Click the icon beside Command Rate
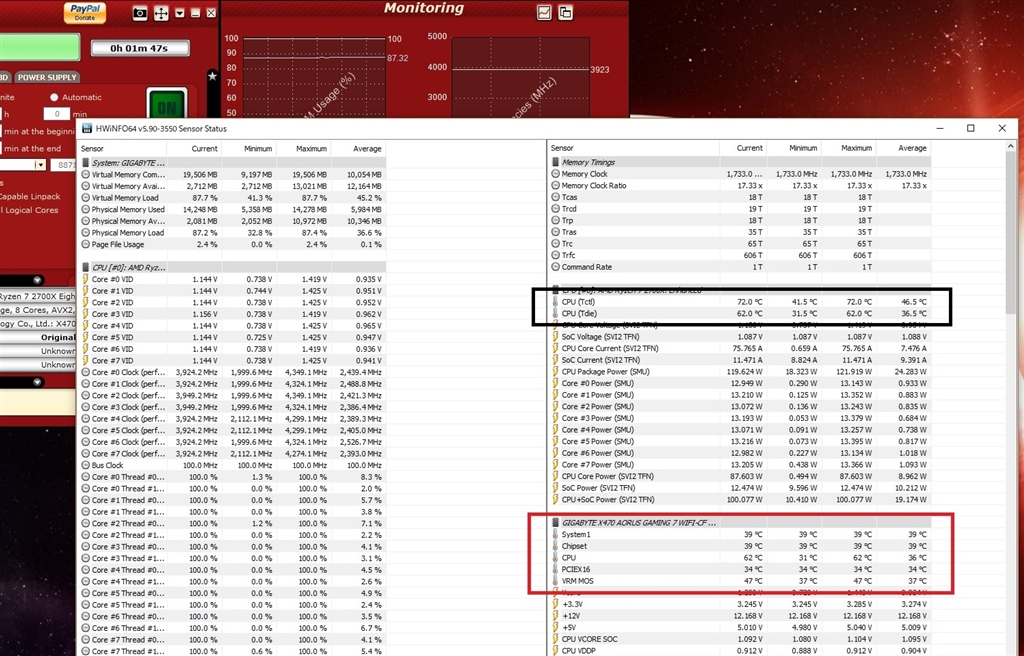The height and width of the screenshot is (656, 1024). coord(555,267)
